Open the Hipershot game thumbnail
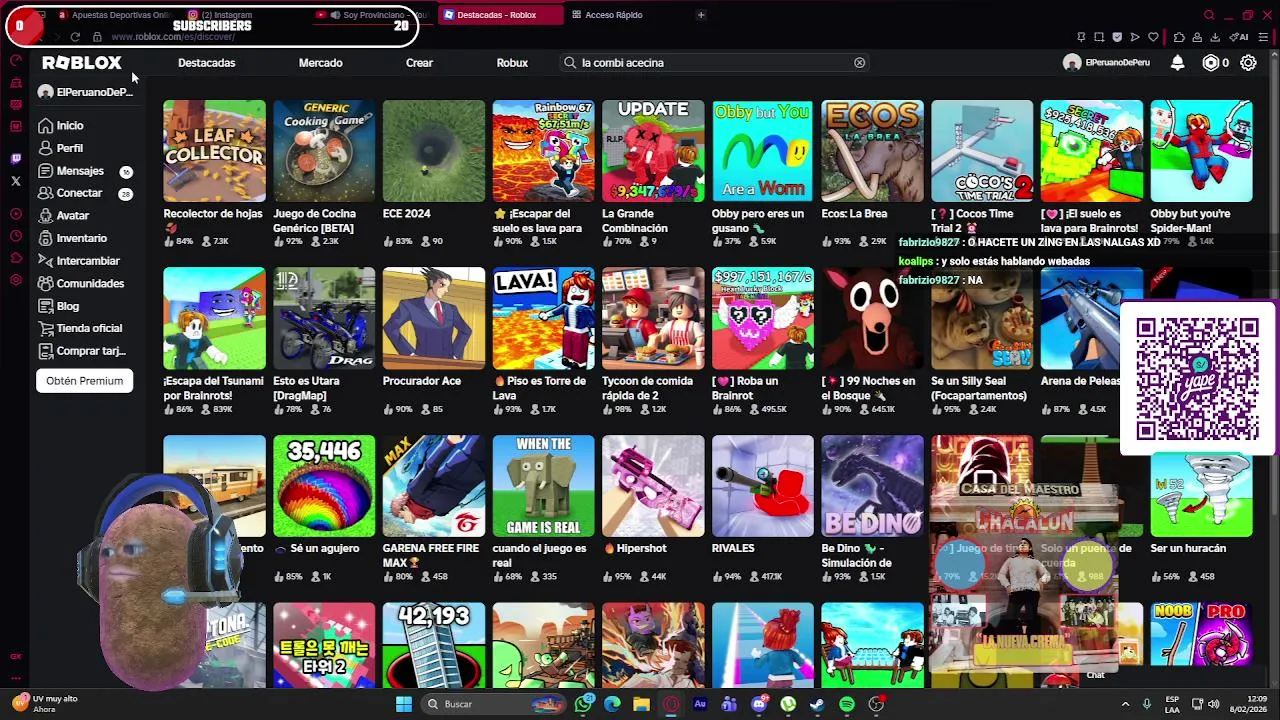Image resolution: width=1280 pixels, height=720 pixels. [x=653, y=486]
